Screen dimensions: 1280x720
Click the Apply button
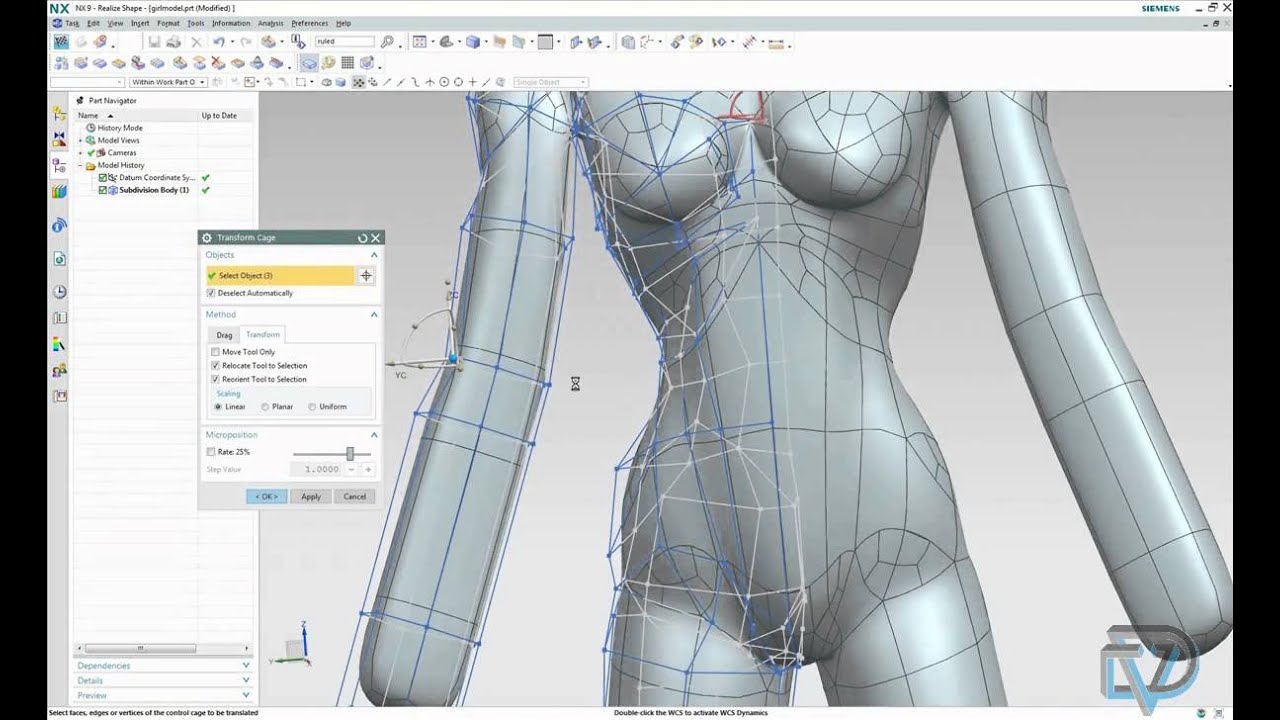311,496
